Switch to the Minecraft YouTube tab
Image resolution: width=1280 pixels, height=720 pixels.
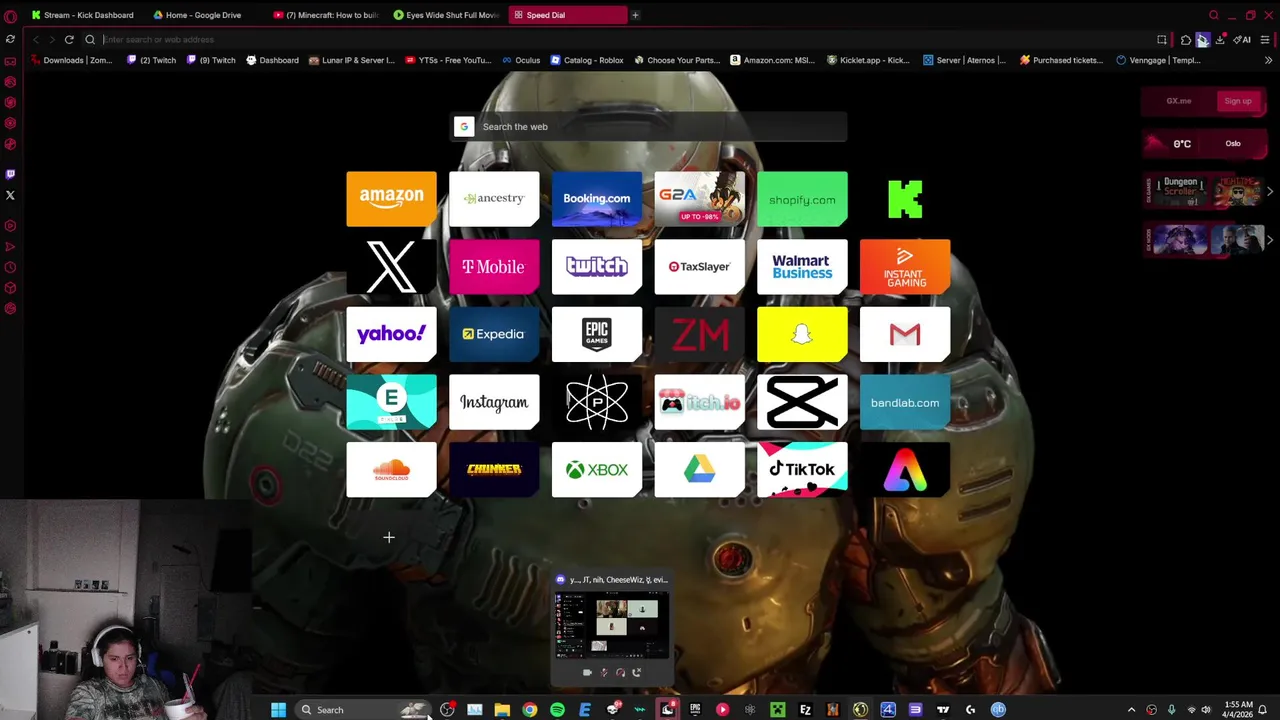tap(326, 15)
